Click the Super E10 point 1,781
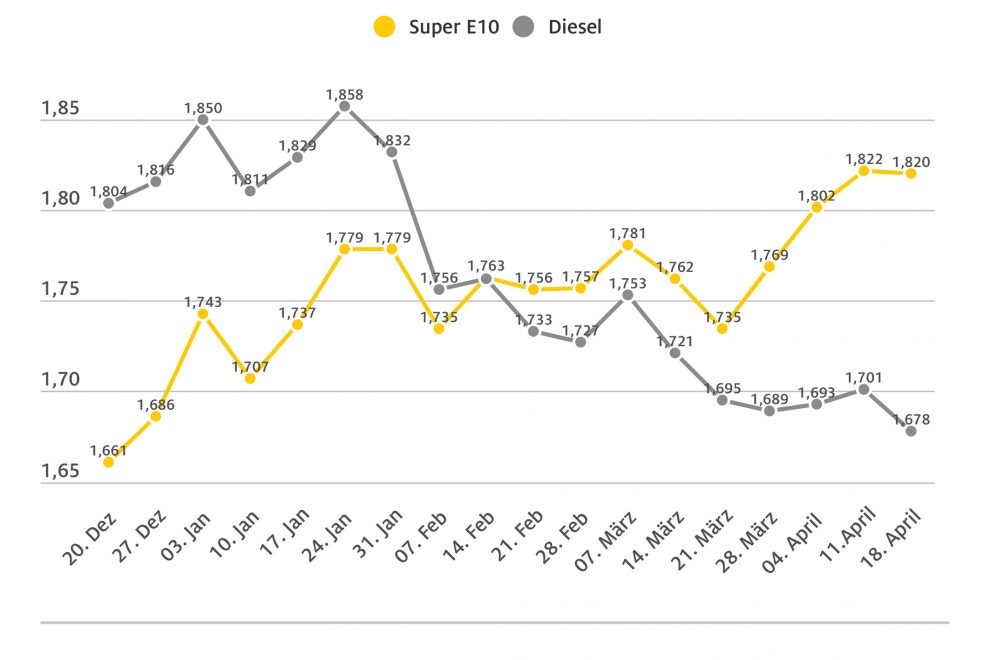The width and height of the screenshot is (990, 660). click(628, 245)
